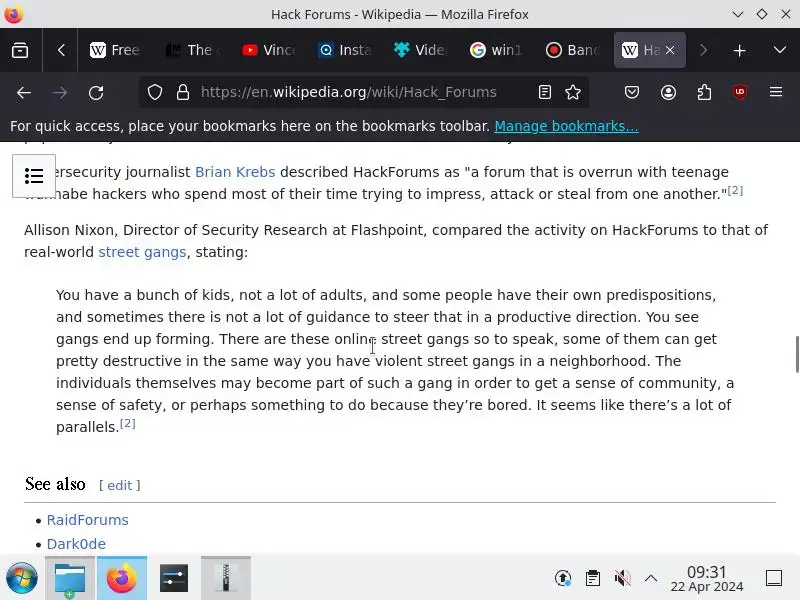Open the Extensions puzzle icon
The height and width of the screenshot is (600, 800).
tap(704, 92)
